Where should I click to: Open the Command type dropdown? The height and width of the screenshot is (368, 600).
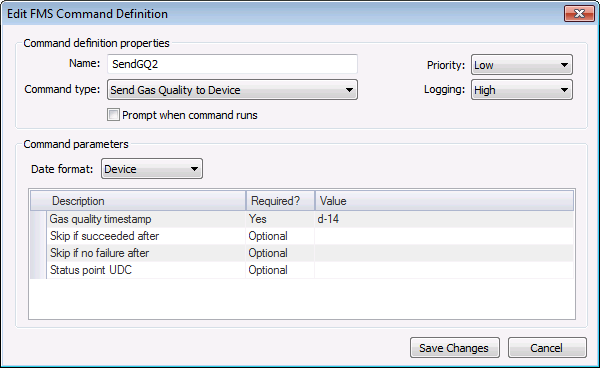[232, 90]
